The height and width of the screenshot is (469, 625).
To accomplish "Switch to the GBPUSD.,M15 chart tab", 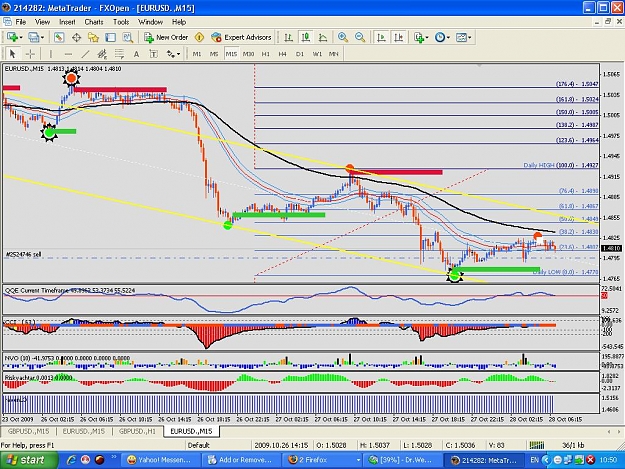I will (28, 431).
